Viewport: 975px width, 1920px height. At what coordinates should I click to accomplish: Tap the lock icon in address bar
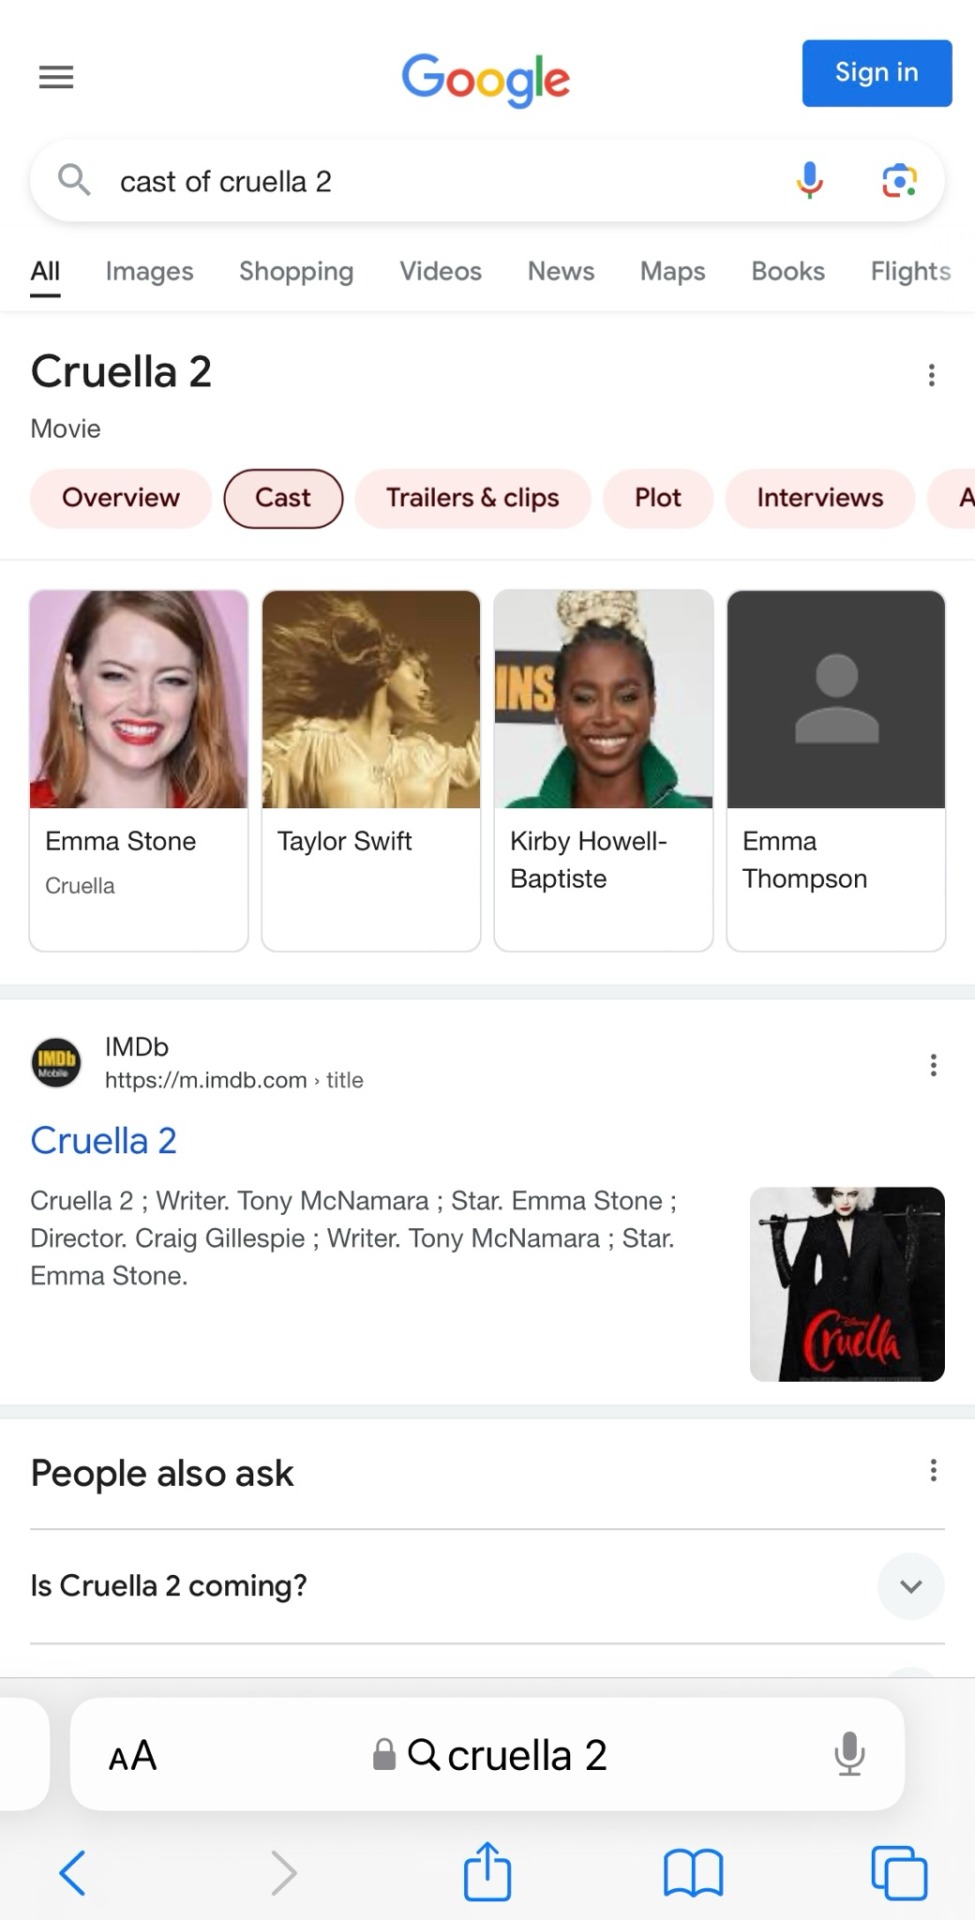click(x=384, y=1754)
